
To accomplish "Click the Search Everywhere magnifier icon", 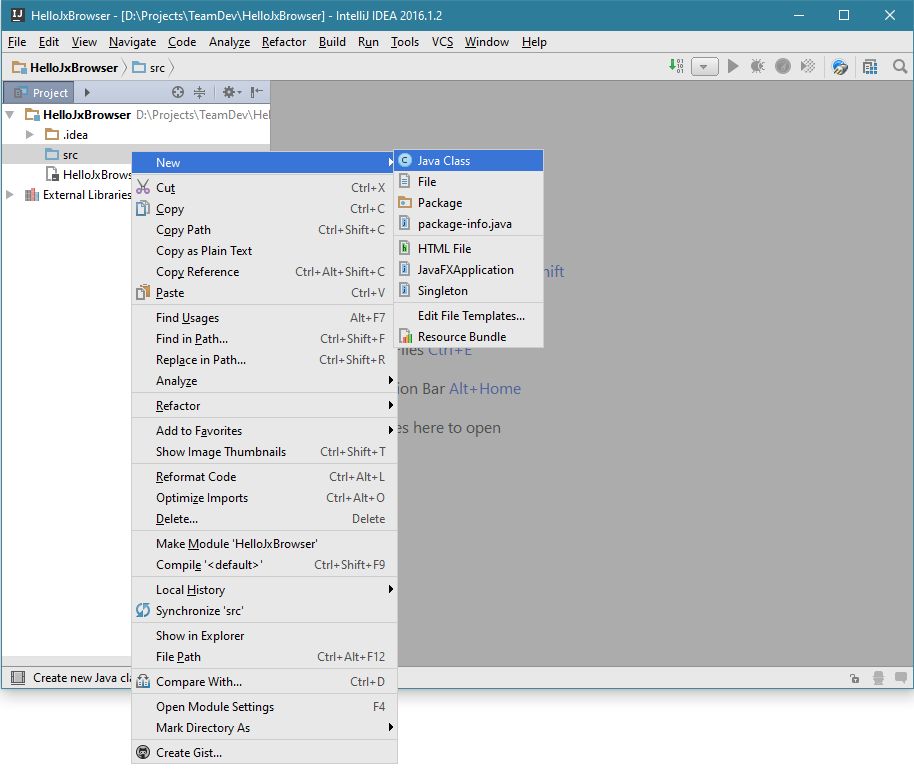I will [900, 66].
